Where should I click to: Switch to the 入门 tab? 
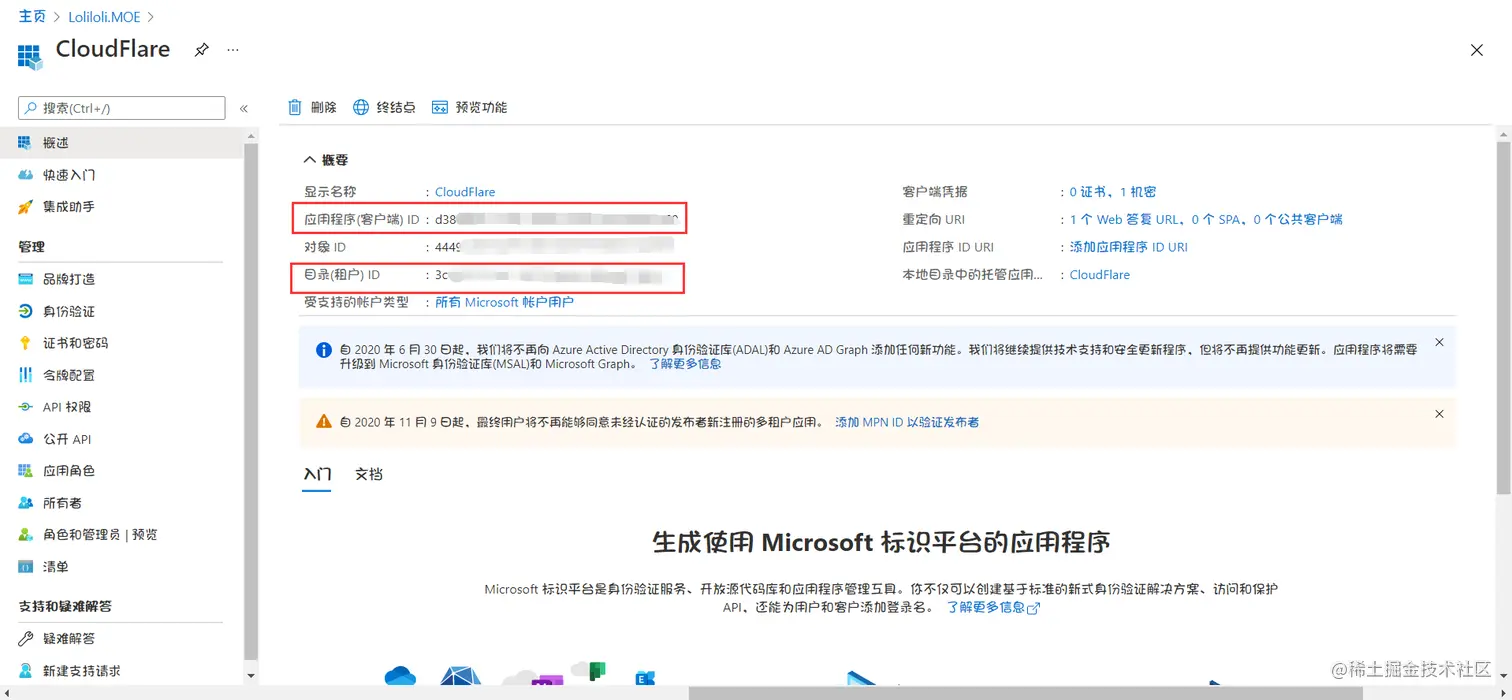coord(317,475)
